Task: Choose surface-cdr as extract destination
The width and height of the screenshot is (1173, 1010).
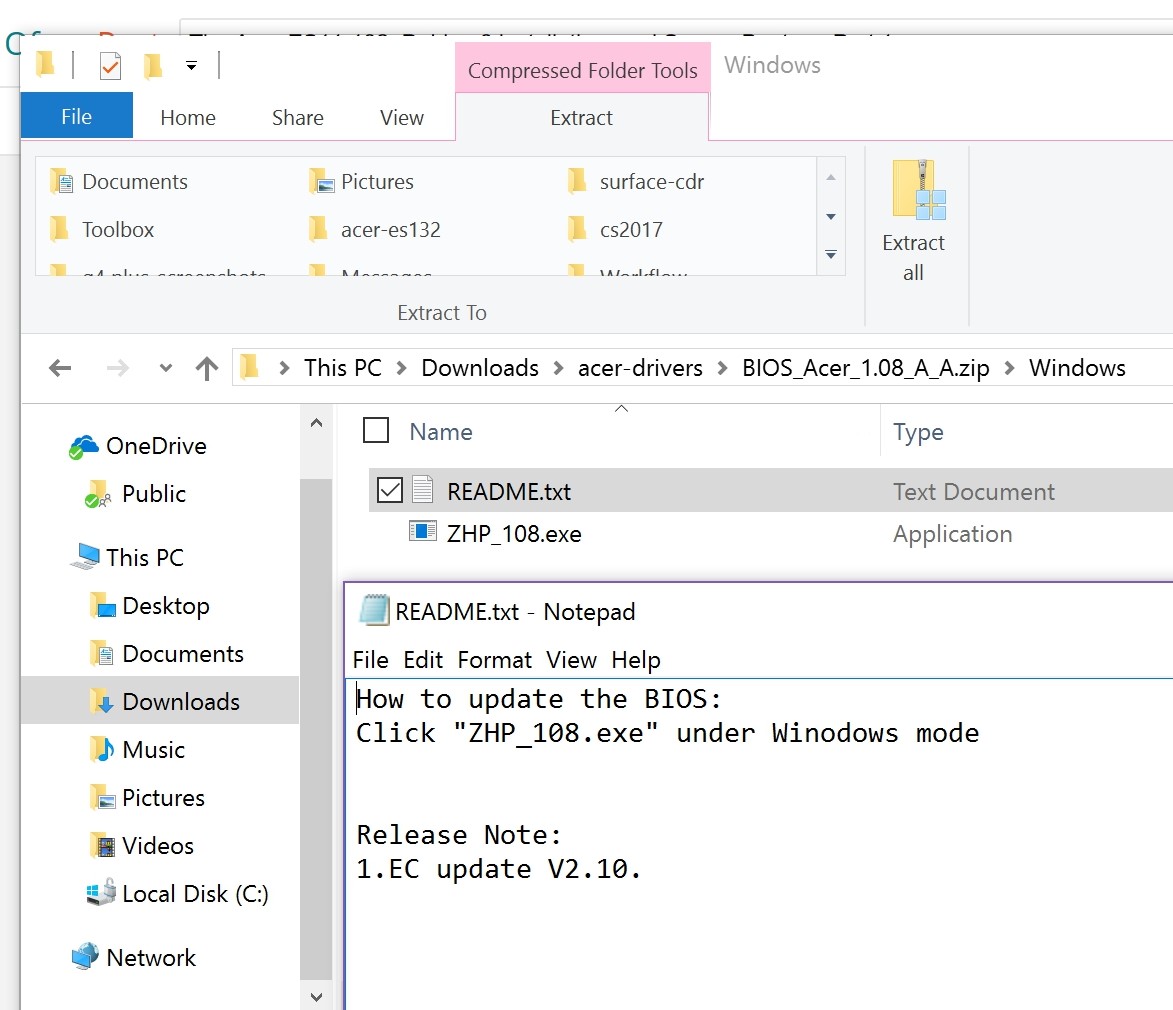Action: [x=637, y=182]
